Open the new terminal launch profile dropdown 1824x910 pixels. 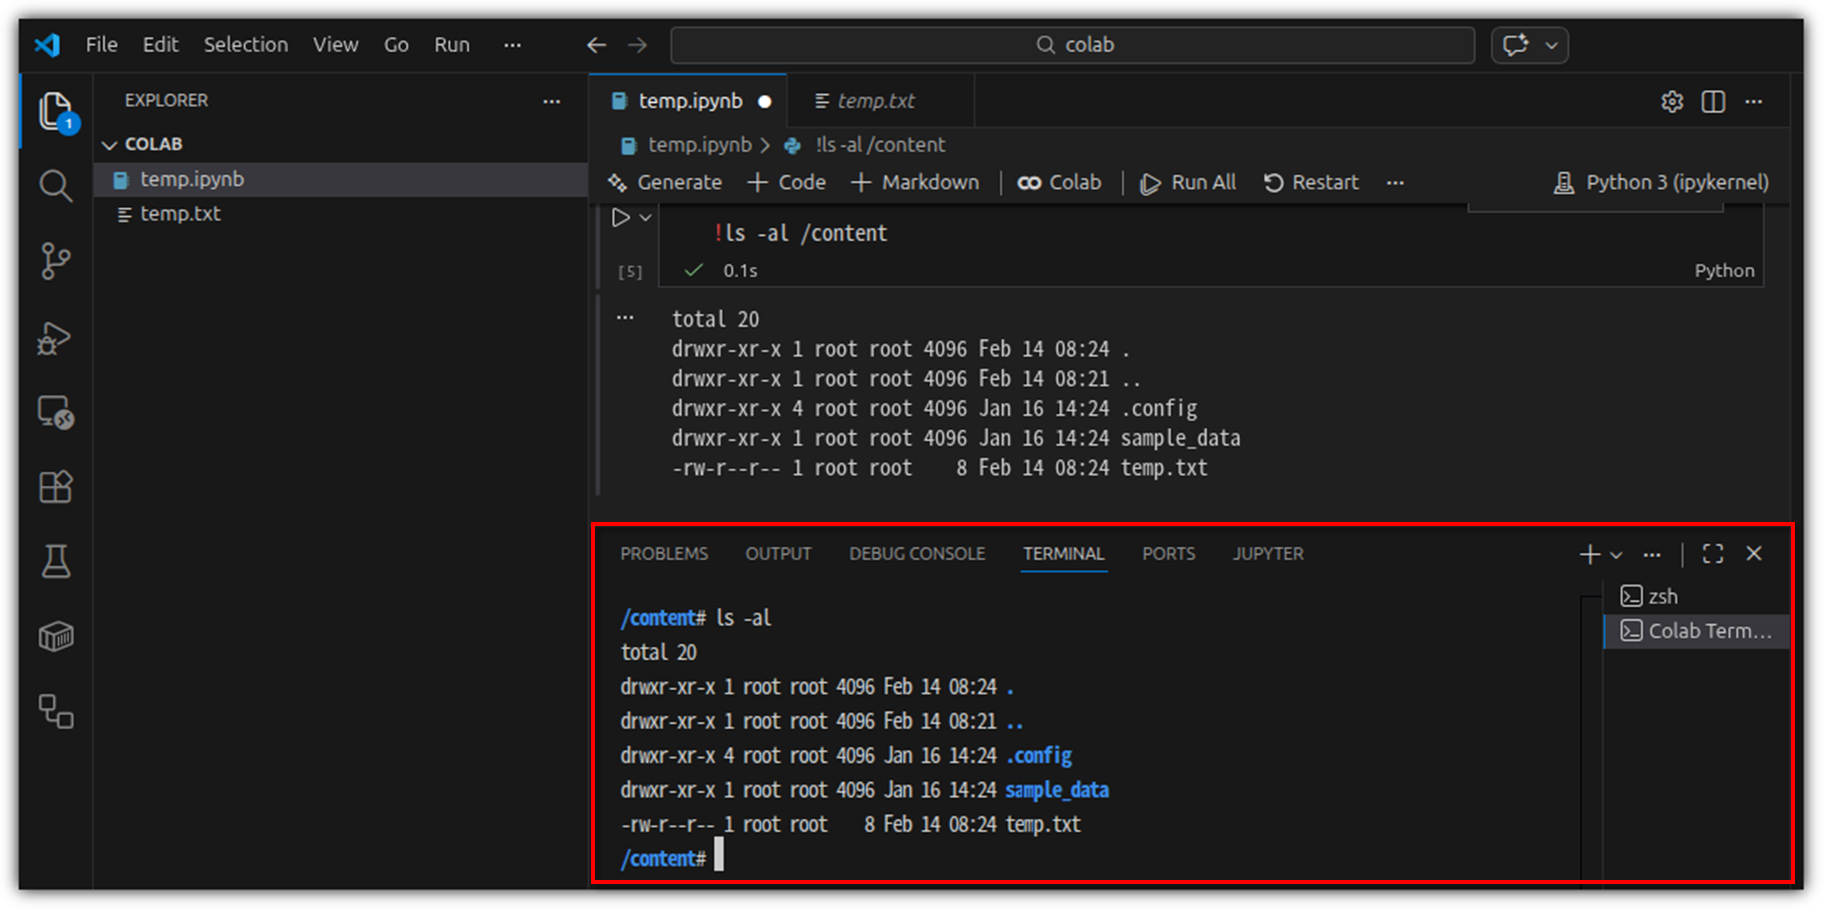click(1616, 555)
